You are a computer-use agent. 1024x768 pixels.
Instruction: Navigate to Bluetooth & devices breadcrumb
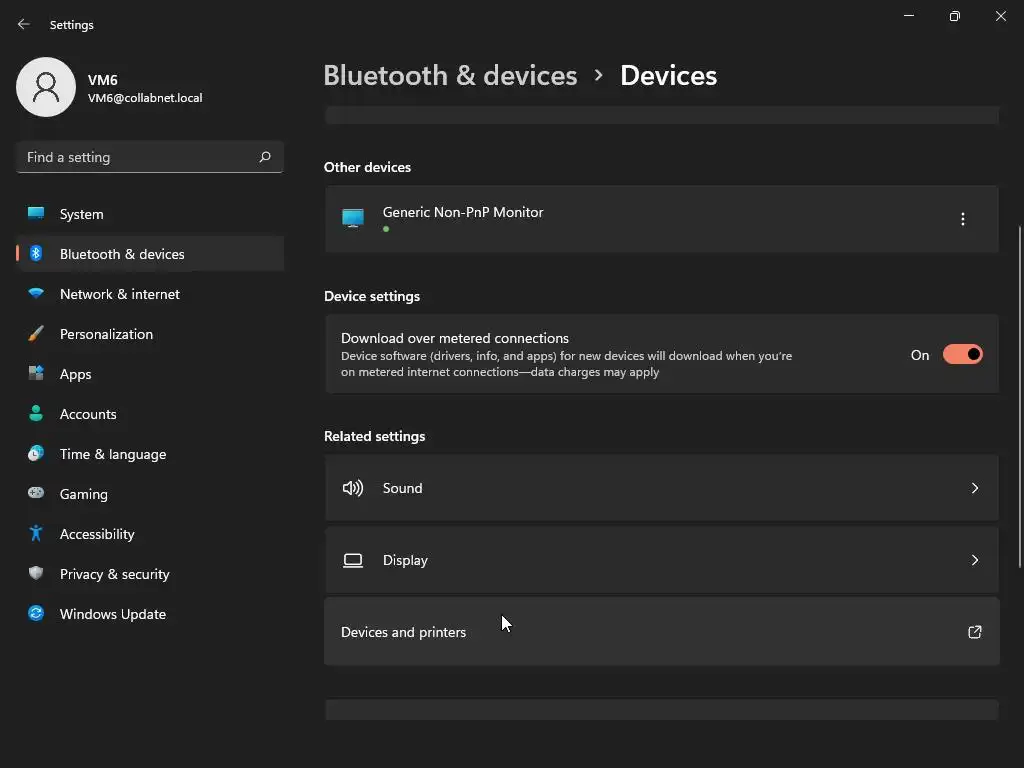[x=450, y=76]
